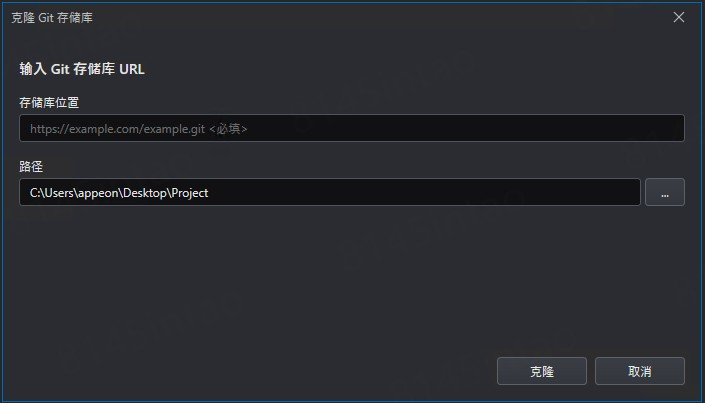Cancel the dialog with 取消
This screenshot has height=403, width=705.
tap(640, 371)
